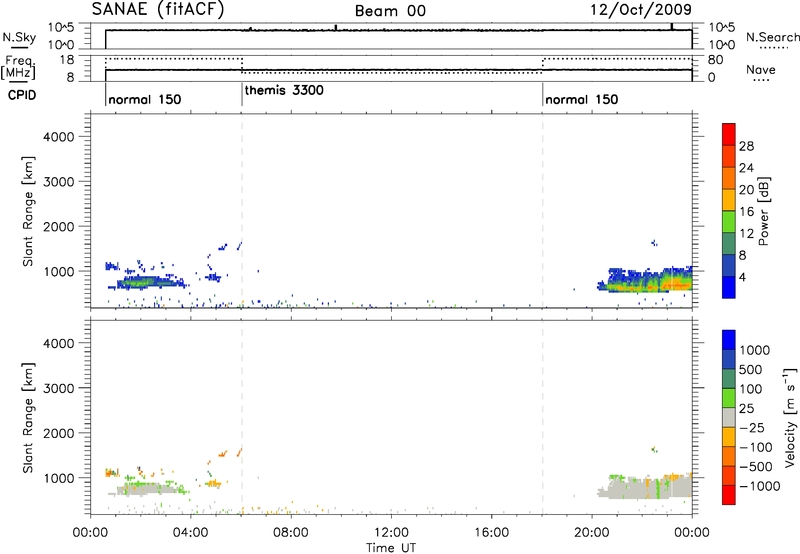
Task: Click the SANAE (fitACF) title text
Action: [158, 10]
